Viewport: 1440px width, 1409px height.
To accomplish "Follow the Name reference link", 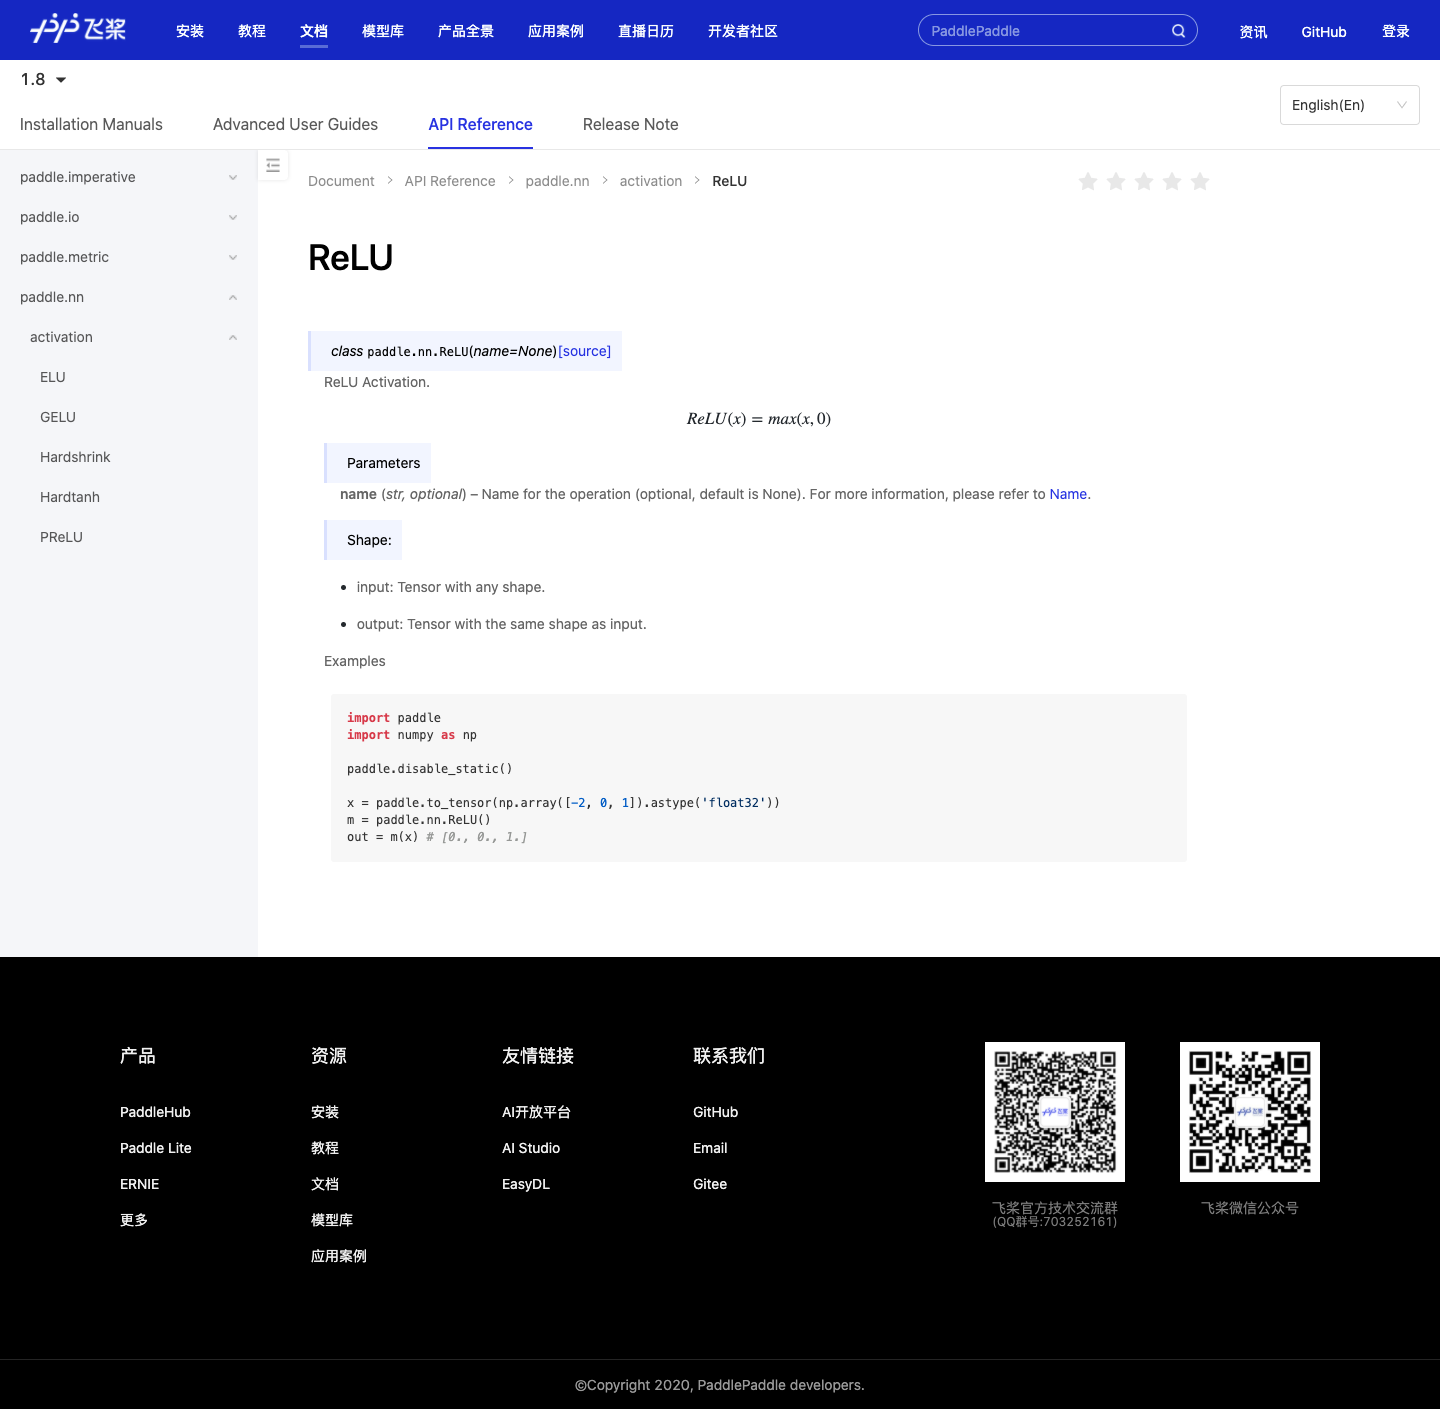I will 1068,494.
